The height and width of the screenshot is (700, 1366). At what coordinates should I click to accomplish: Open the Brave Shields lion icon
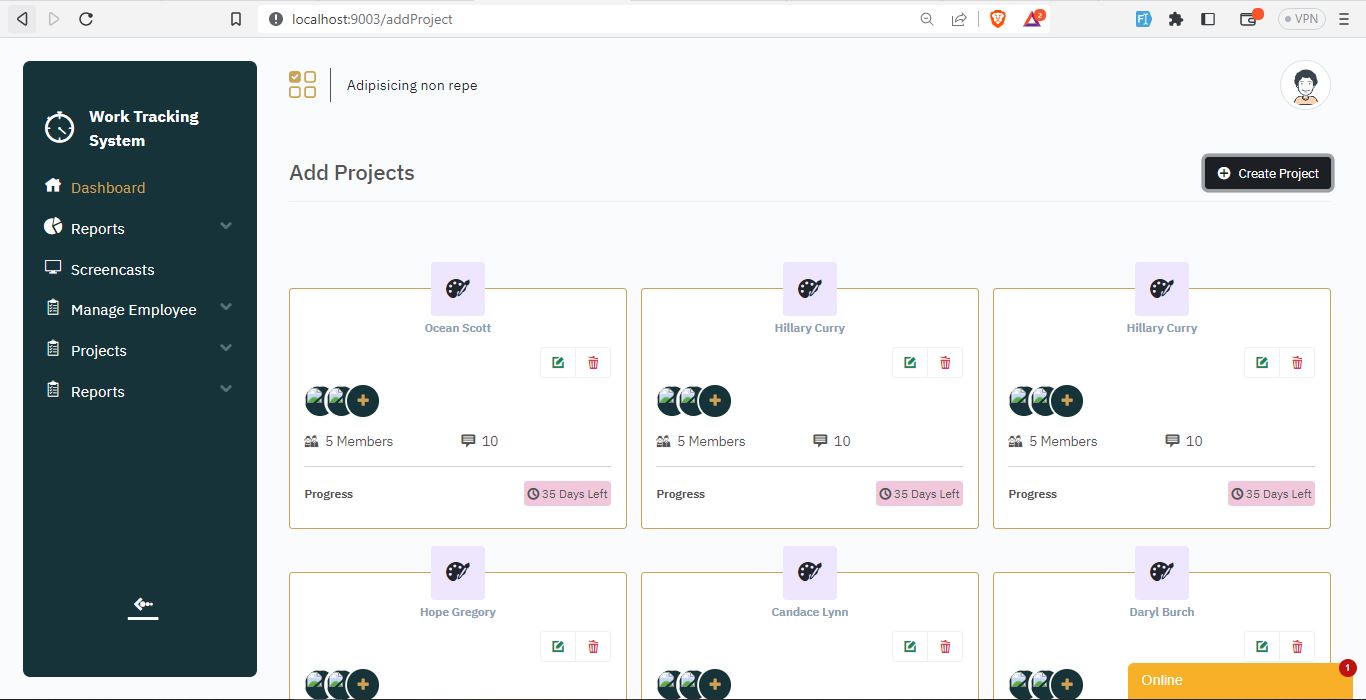997,19
